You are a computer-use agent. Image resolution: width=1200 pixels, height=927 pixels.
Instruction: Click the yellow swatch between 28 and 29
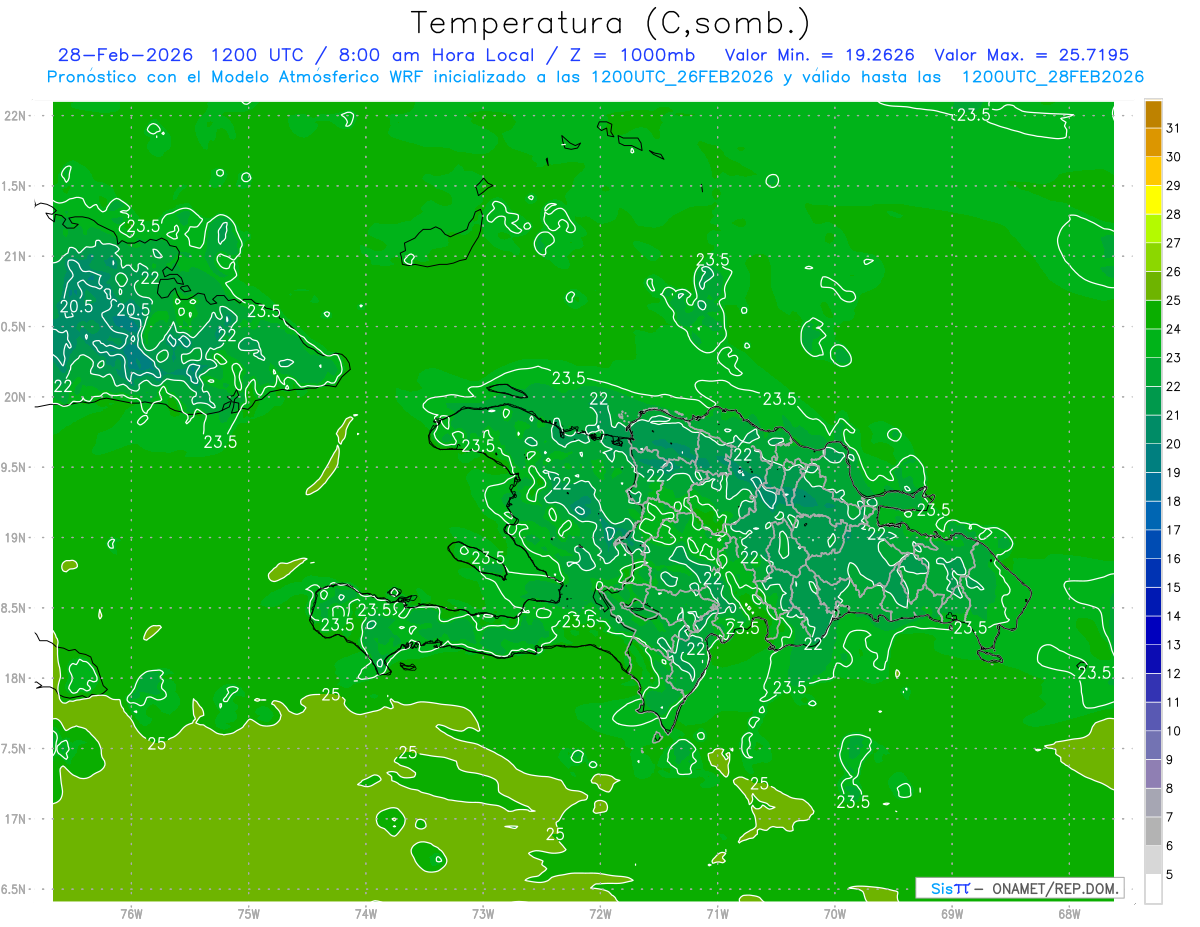pos(1153,200)
